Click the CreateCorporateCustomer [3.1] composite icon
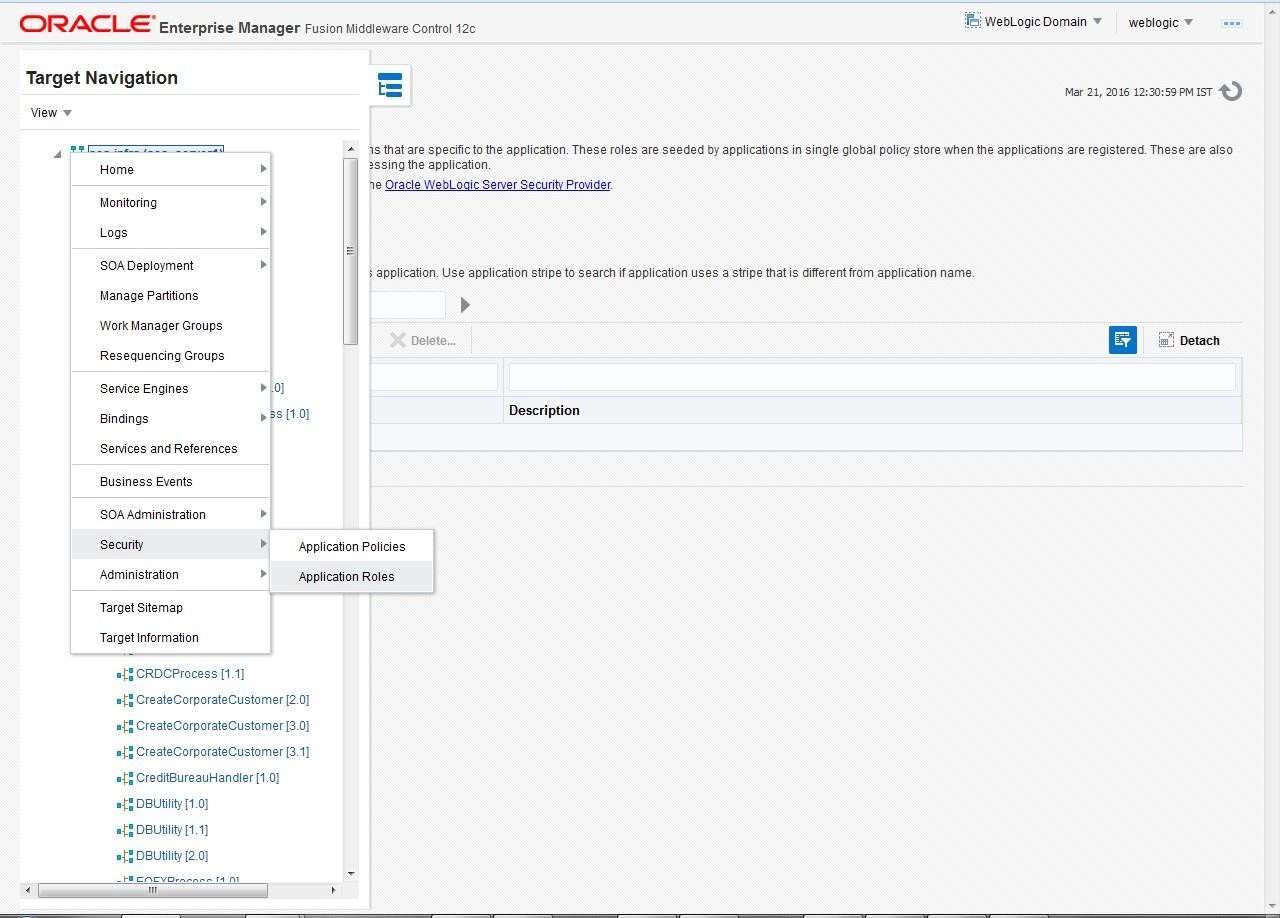This screenshot has width=1280, height=918. [125, 752]
